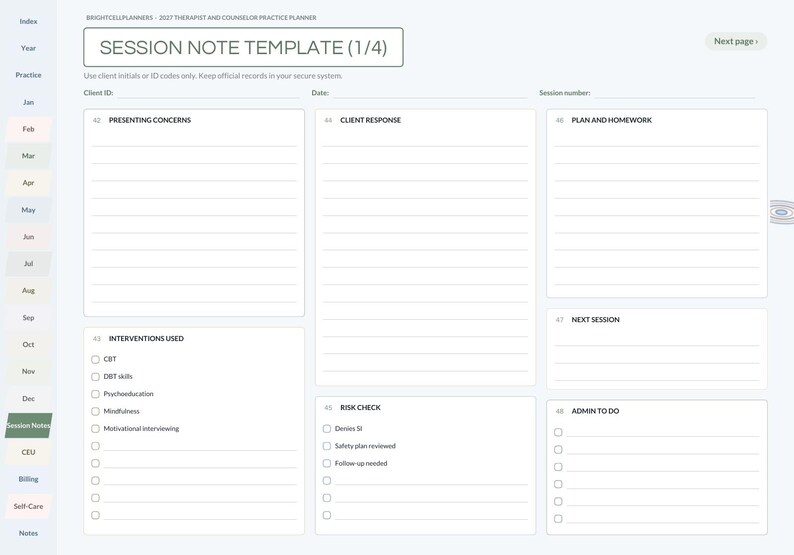Check Safety plan reviewed box
The height and width of the screenshot is (555, 794).
coord(327,446)
